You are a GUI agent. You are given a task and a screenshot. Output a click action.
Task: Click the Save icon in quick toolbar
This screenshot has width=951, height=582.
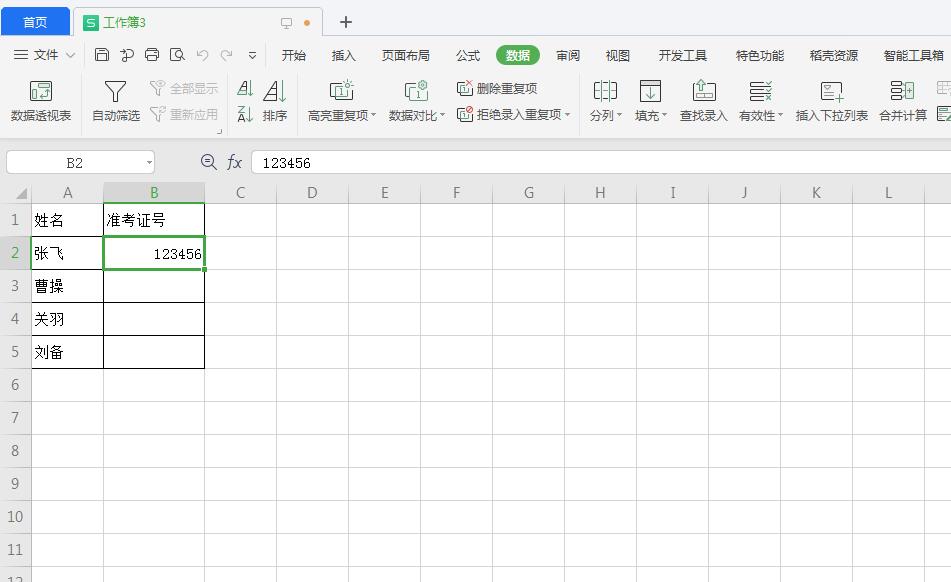[102, 55]
